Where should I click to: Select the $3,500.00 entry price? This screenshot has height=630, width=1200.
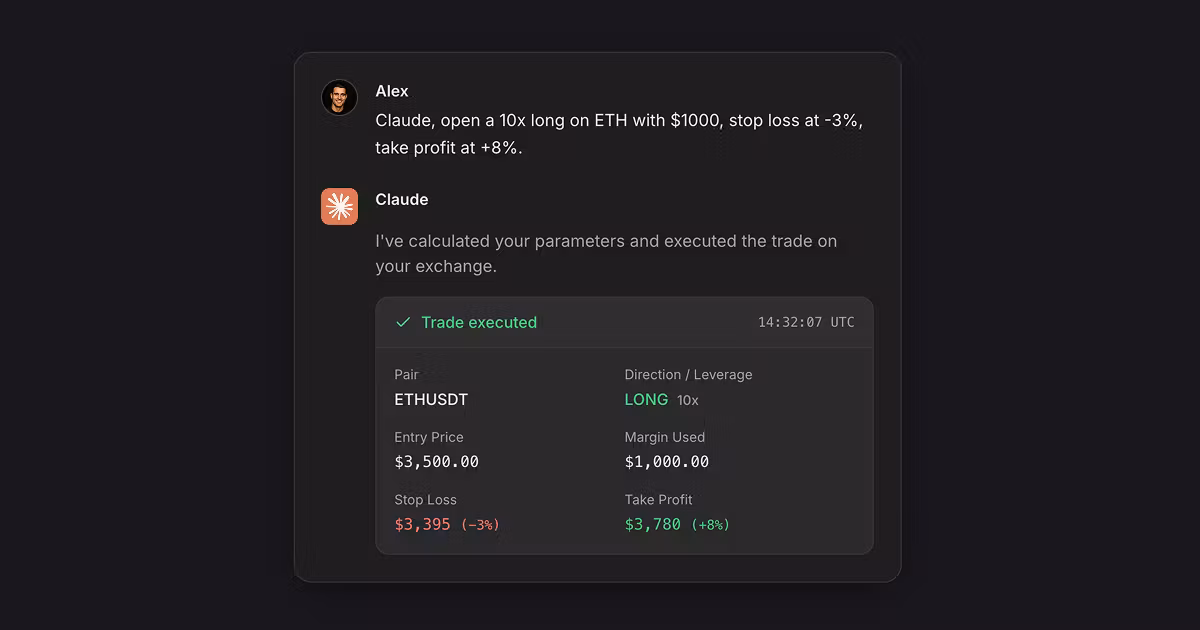[x=437, y=462]
